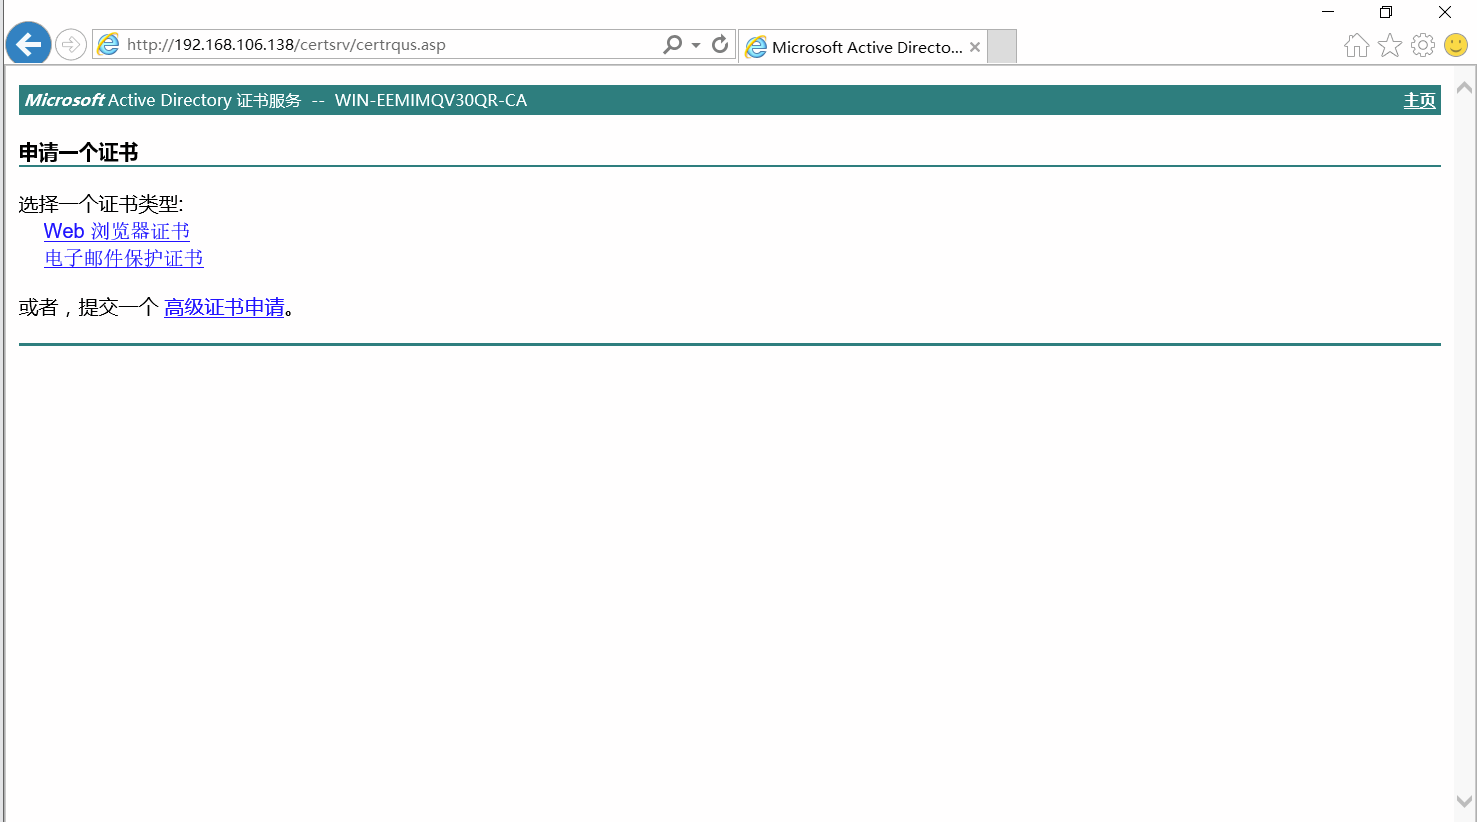Close the Microsoft Active Directory tab

point(975,47)
